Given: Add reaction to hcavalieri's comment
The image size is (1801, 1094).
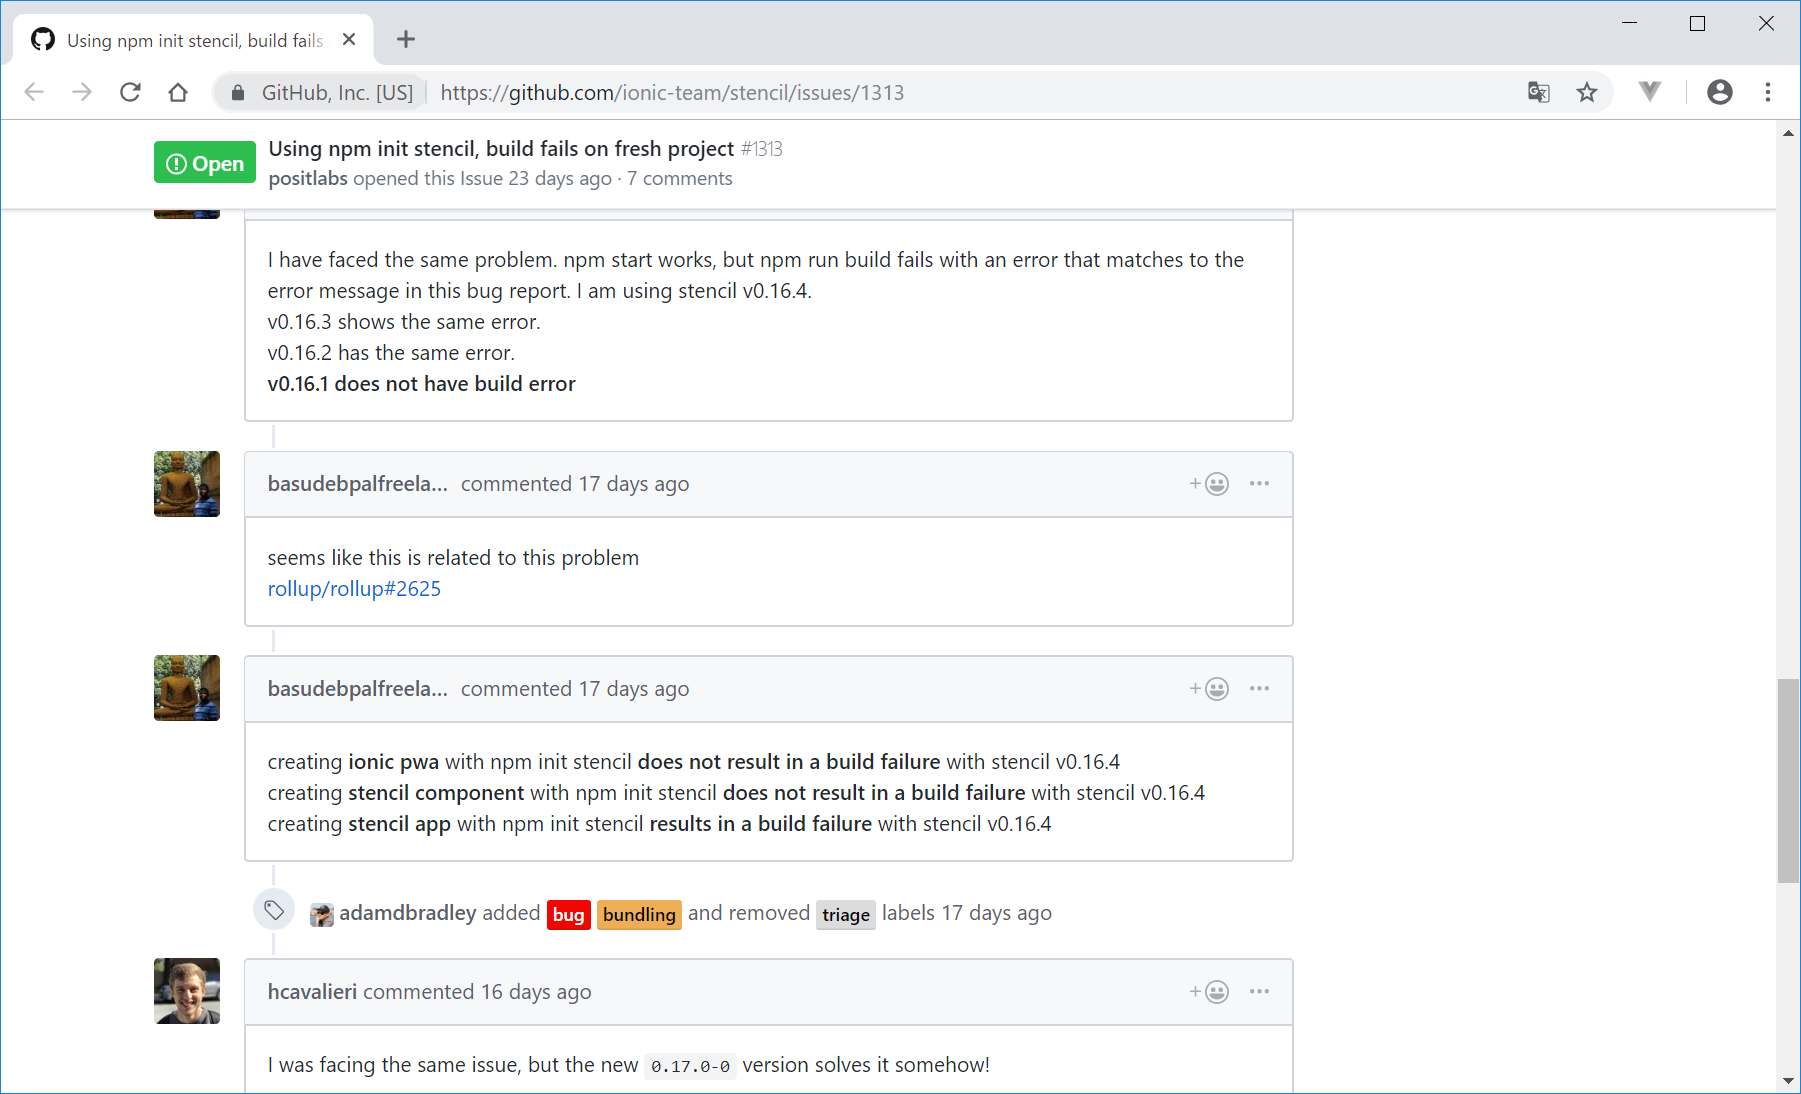Looking at the screenshot, I should 1209,992.
